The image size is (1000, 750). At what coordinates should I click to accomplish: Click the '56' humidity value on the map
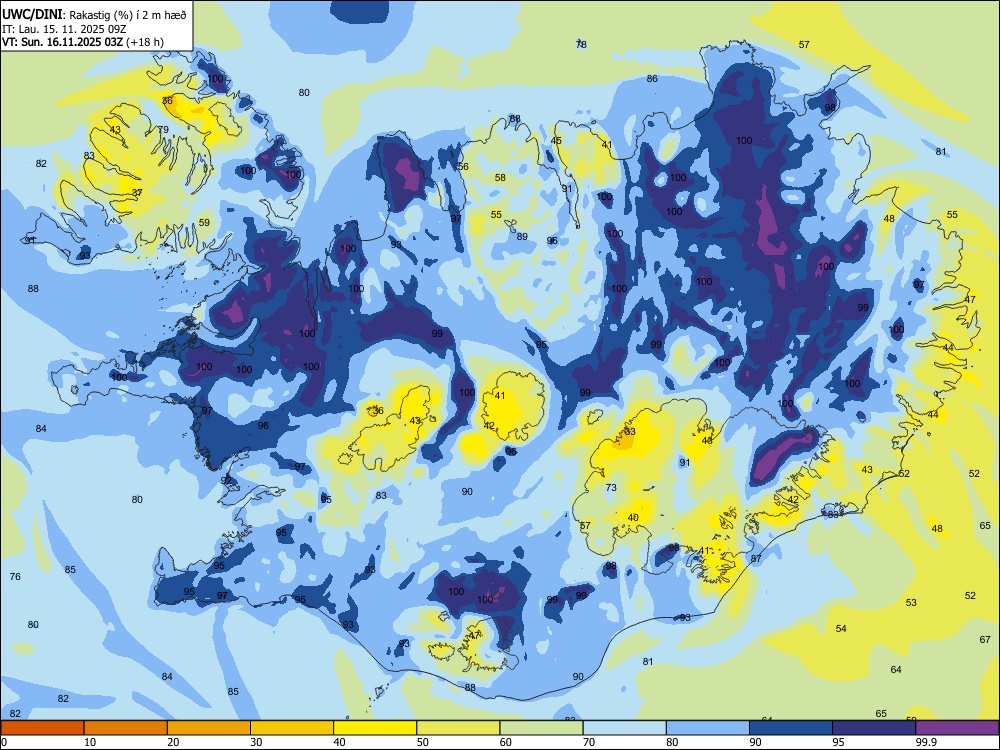pyautogui.click(x=463, y=167)
